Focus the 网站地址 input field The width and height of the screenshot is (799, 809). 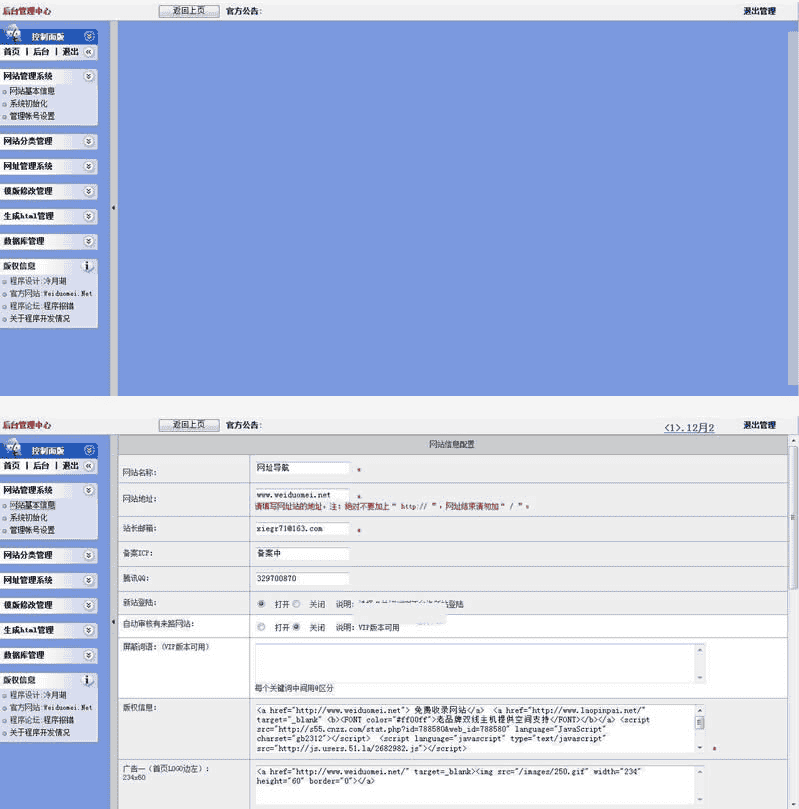tap(302, 495)
